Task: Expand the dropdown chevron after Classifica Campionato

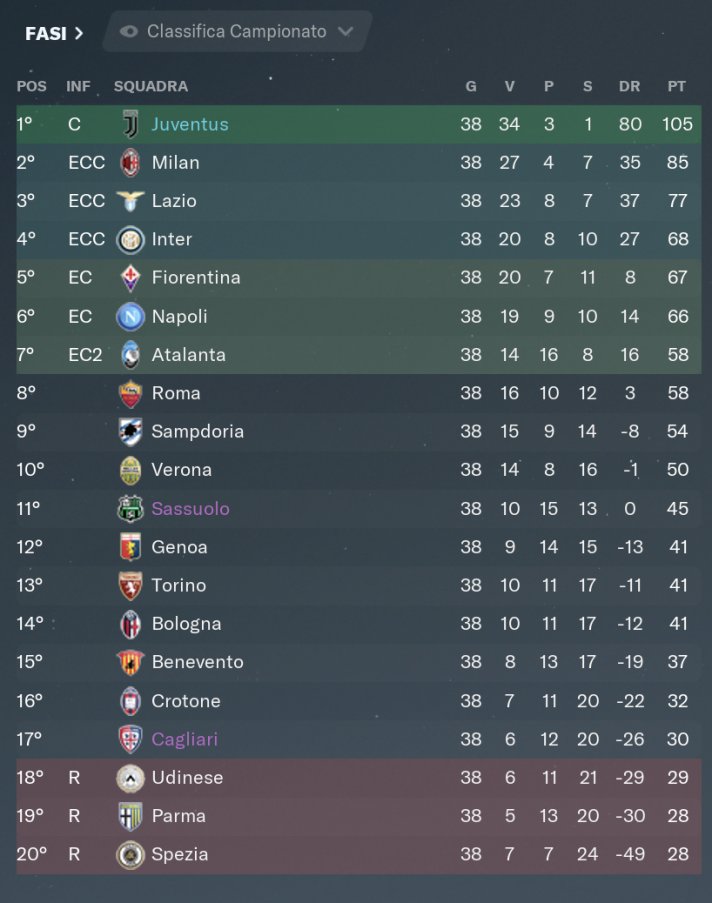Action: pos(346,31)
